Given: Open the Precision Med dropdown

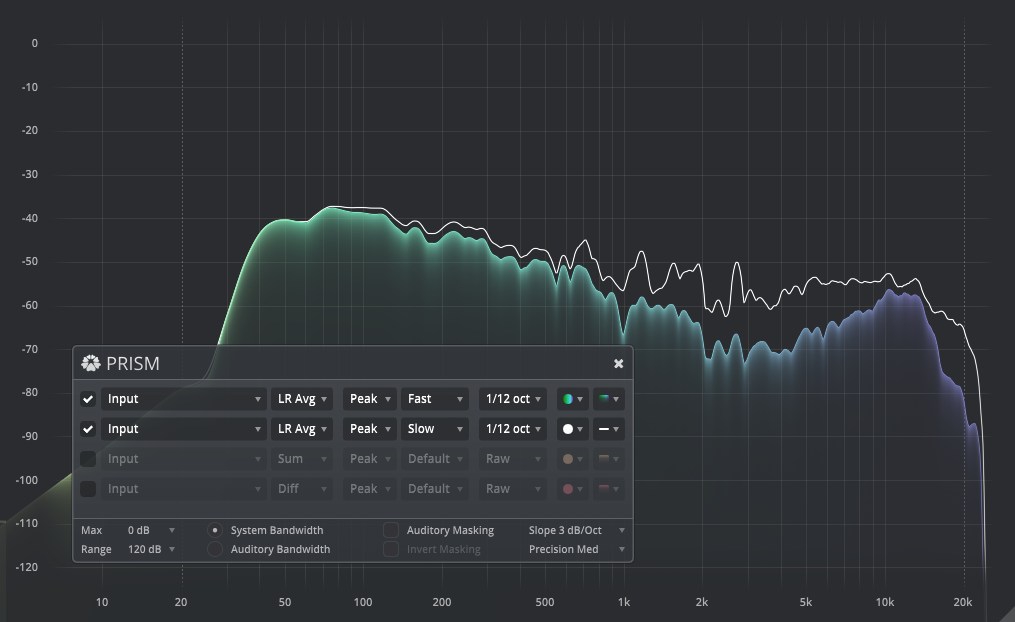Looking at the screenshot, I should click(x=576, y=549).
